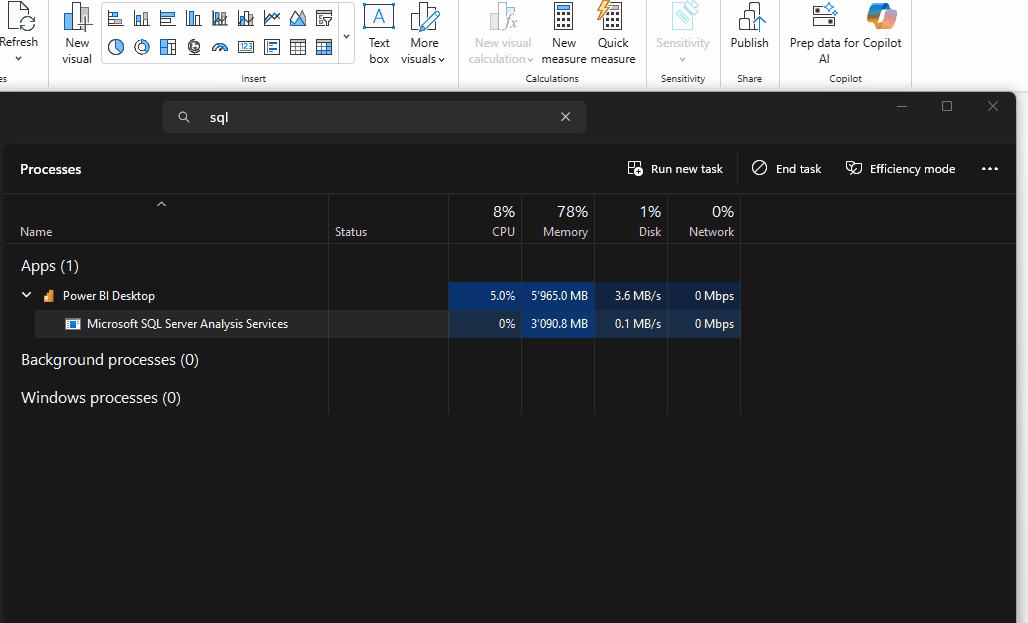The width and height of the screenshot is (1028, 623).
Task: Insert a line chart visual
Action: (x=272, y=18)
